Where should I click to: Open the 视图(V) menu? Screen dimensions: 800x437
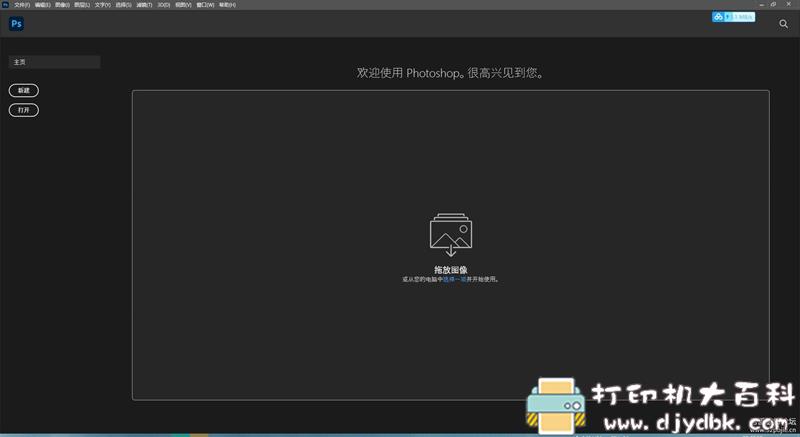tap(183, 5)
